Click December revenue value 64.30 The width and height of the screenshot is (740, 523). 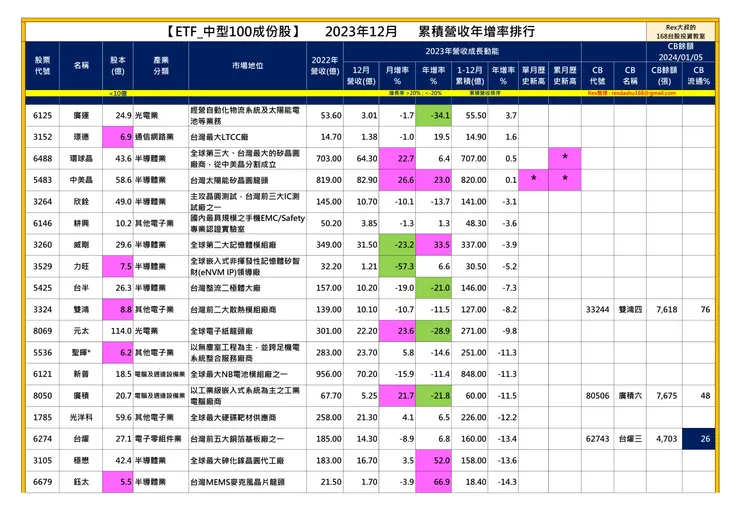click(367, 159)
